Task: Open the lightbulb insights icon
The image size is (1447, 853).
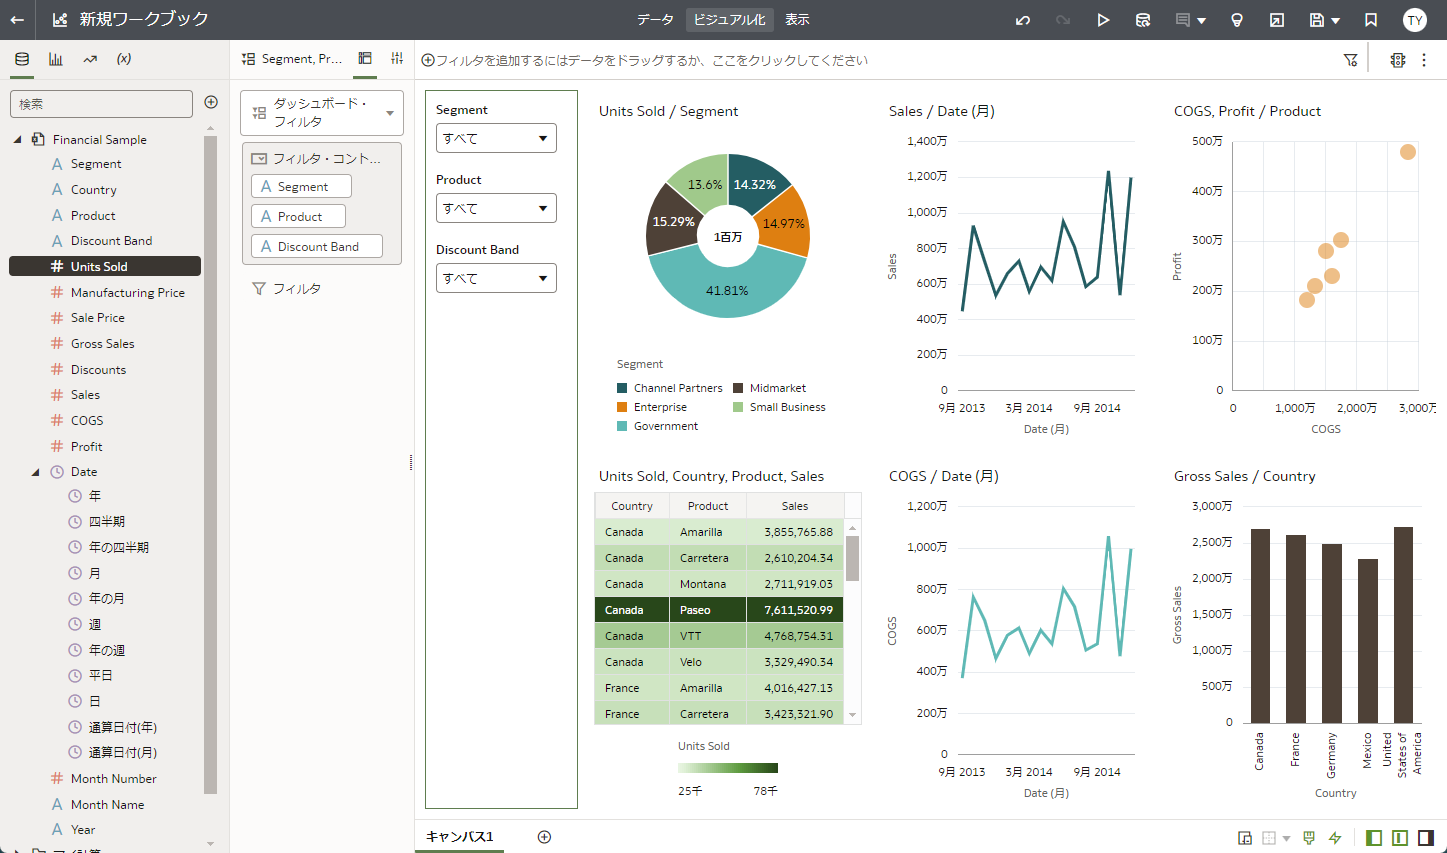Action: pos(1237,20)
